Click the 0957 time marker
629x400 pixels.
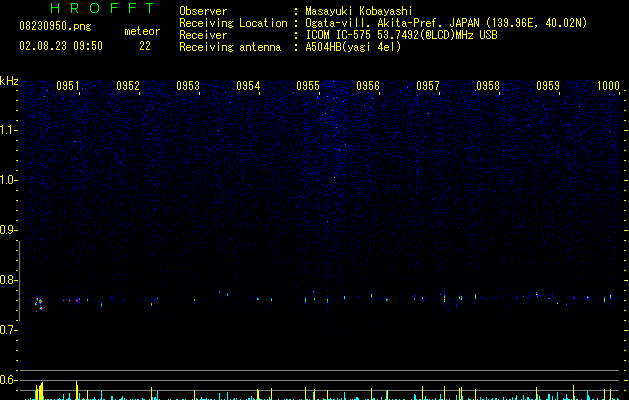(x=428, y=86)
